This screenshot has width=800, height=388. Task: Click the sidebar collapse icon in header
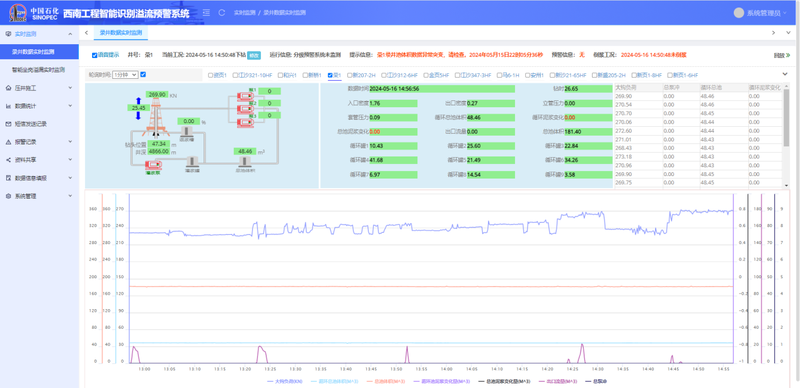click(x=206, y=12)
